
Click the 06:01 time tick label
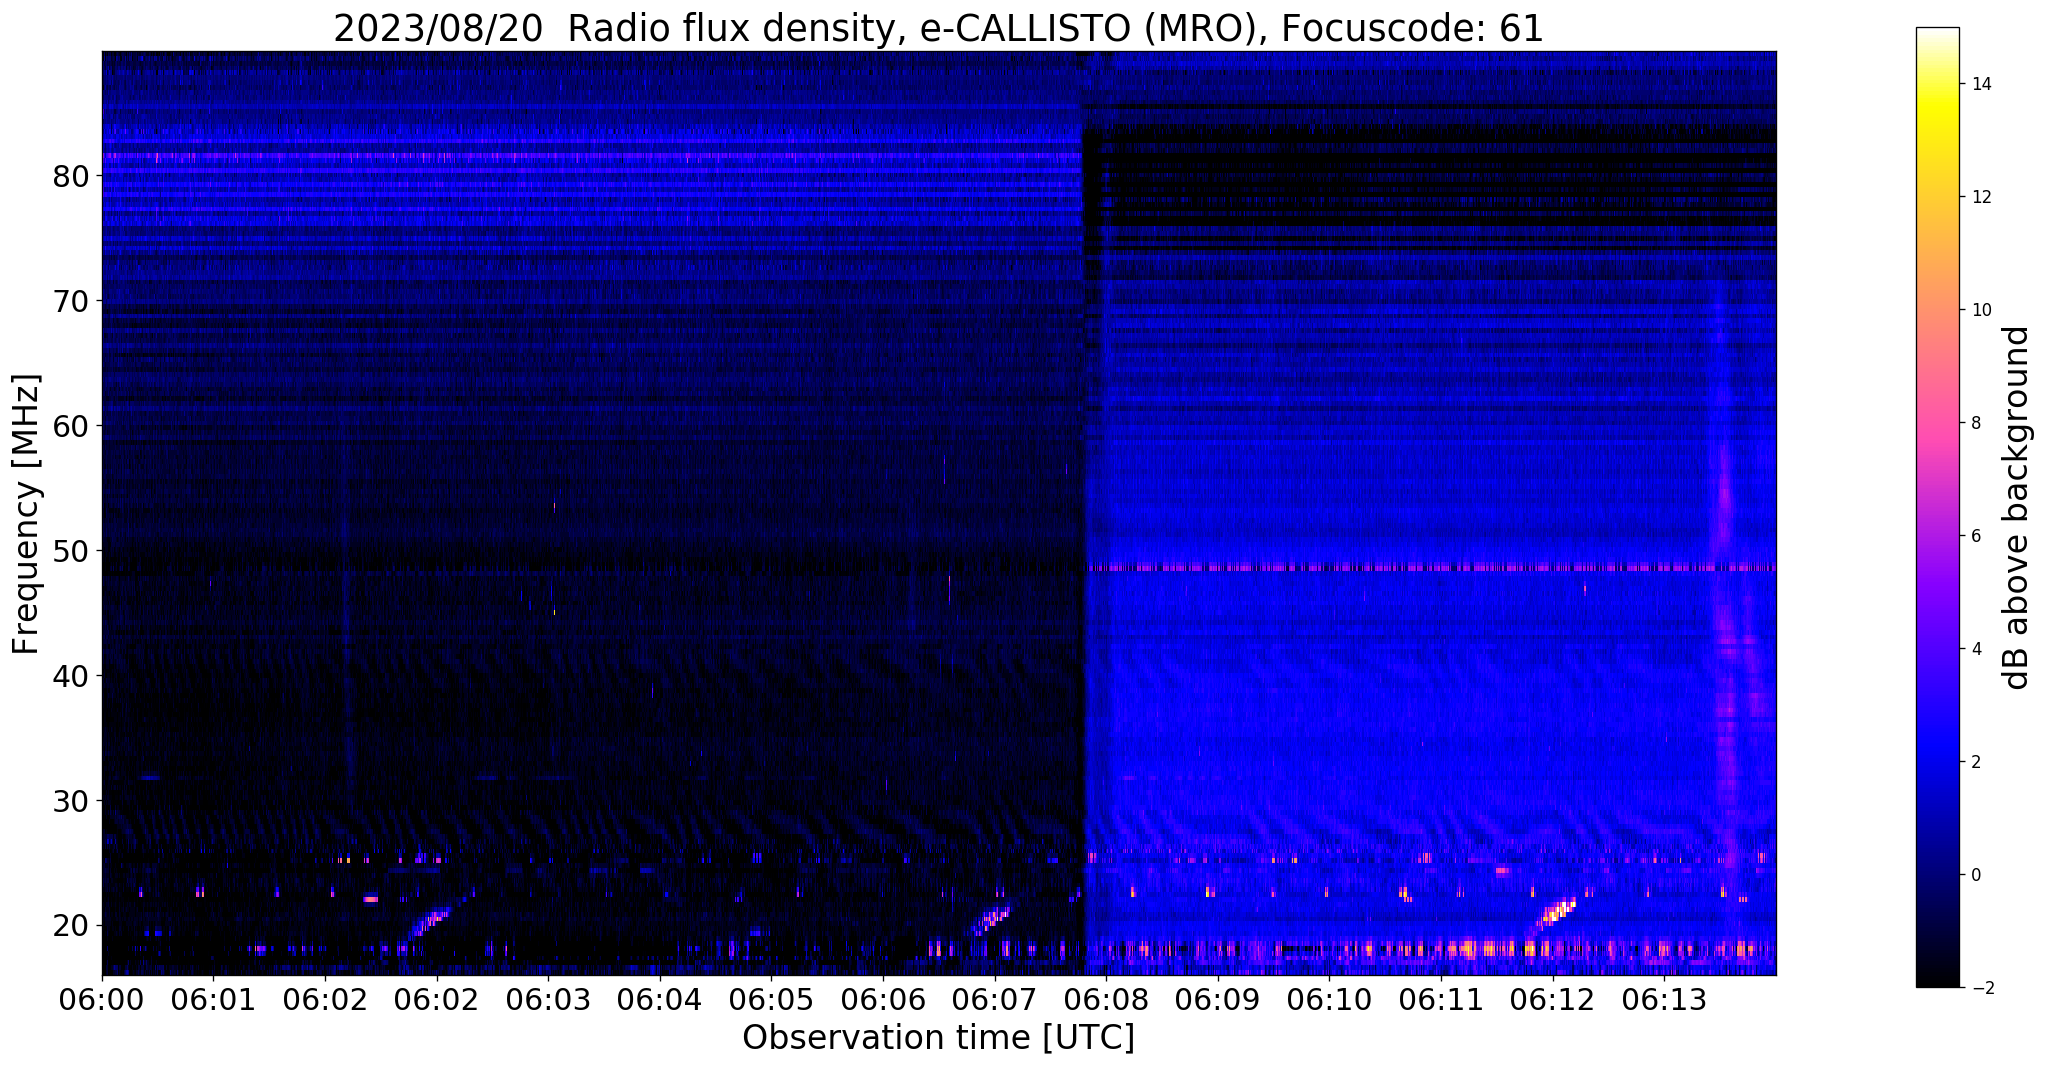[213, 1000]
